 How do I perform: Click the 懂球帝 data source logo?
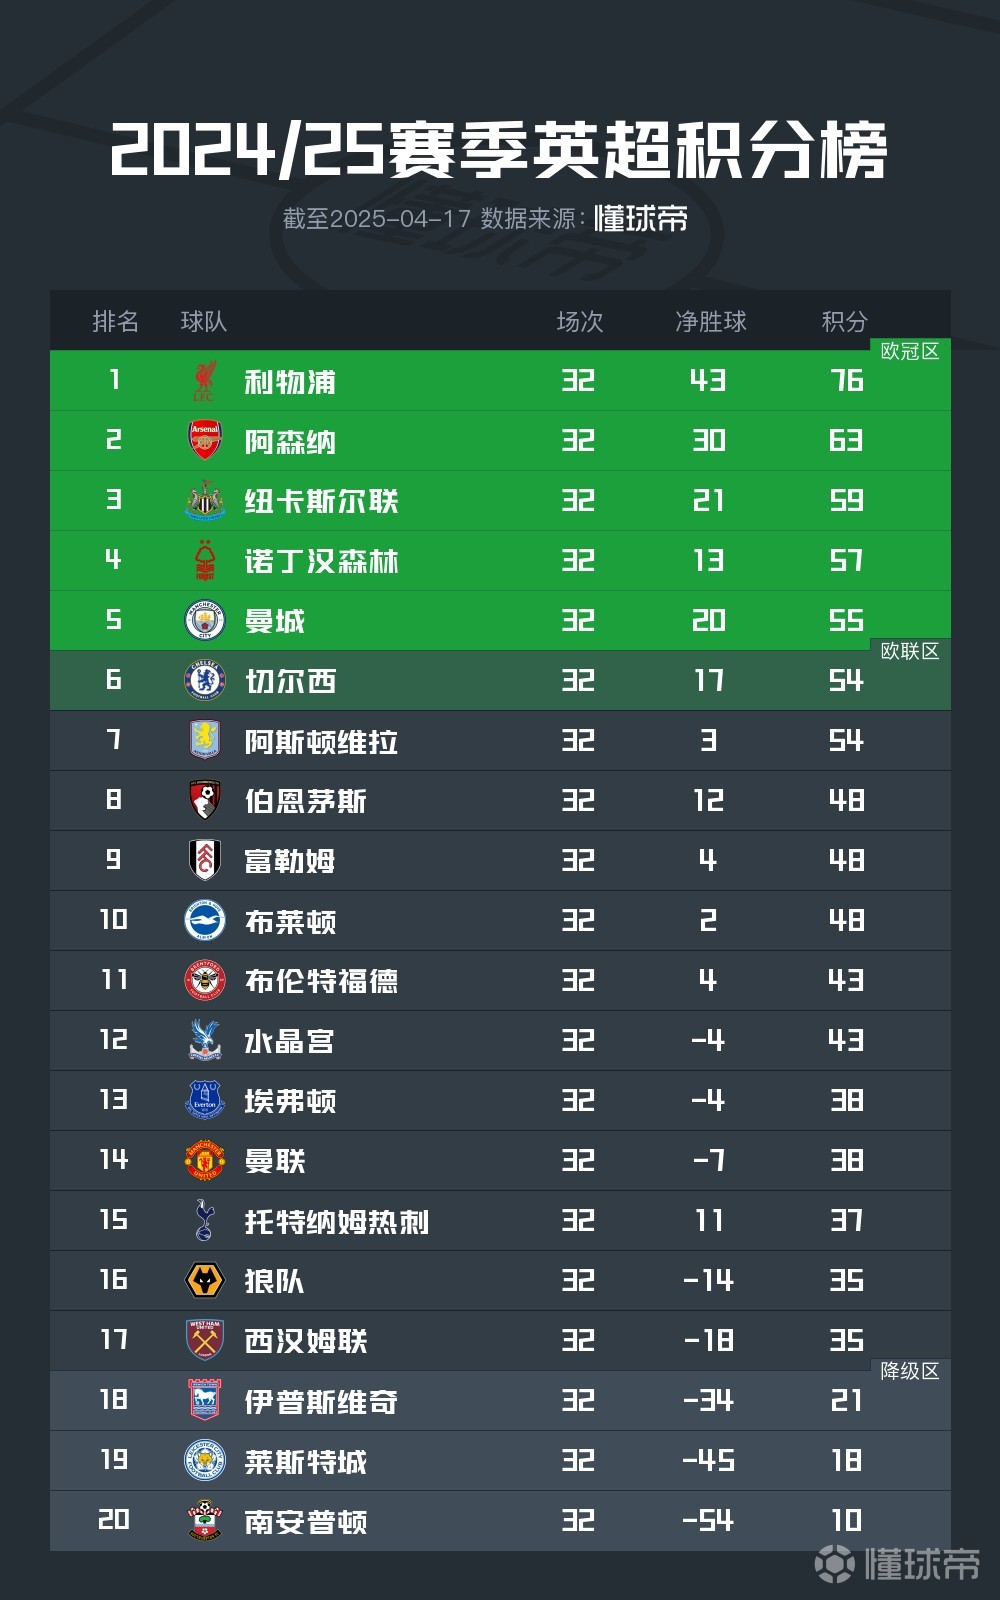point(641,218)
